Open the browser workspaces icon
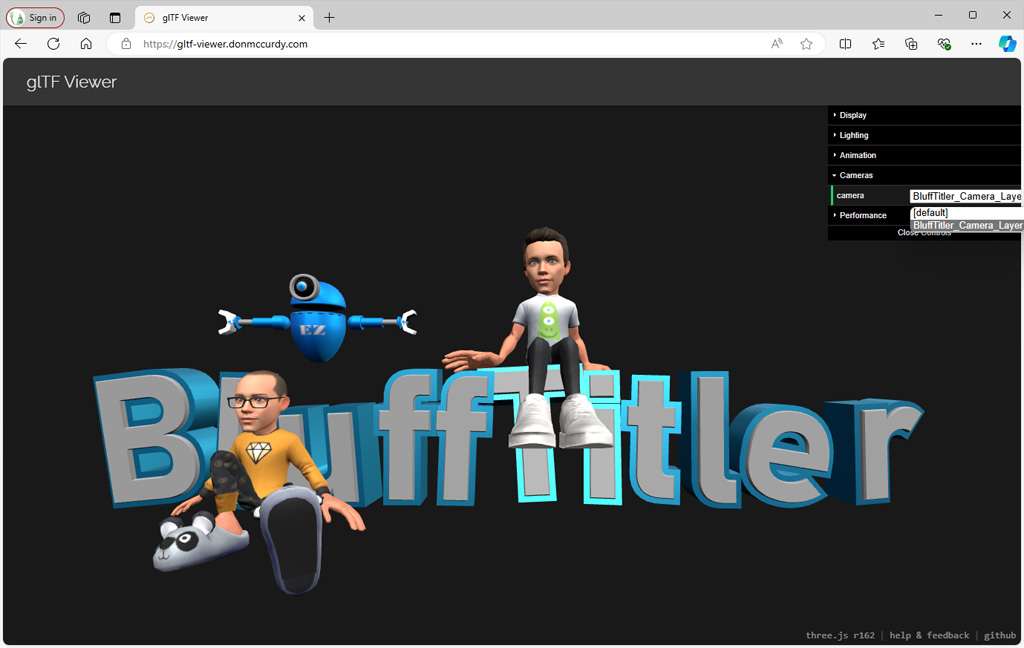1024x648 pixels. (84, 18)
